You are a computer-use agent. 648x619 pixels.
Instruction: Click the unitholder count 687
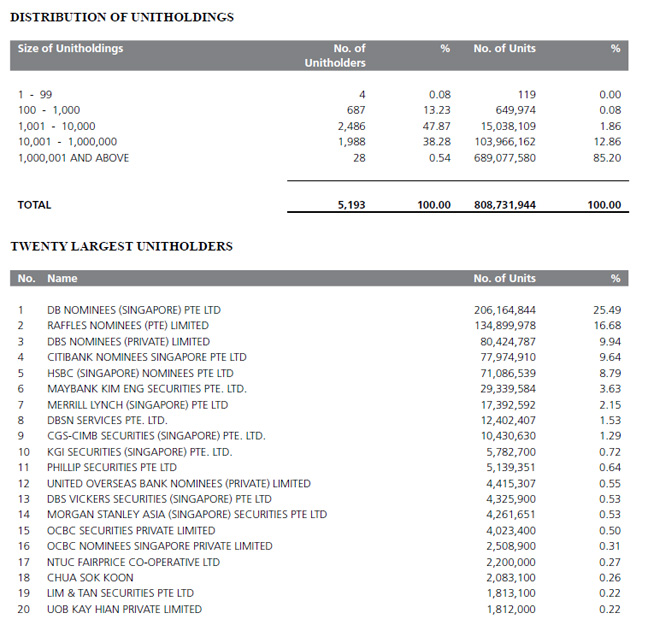tap(356, 110)
